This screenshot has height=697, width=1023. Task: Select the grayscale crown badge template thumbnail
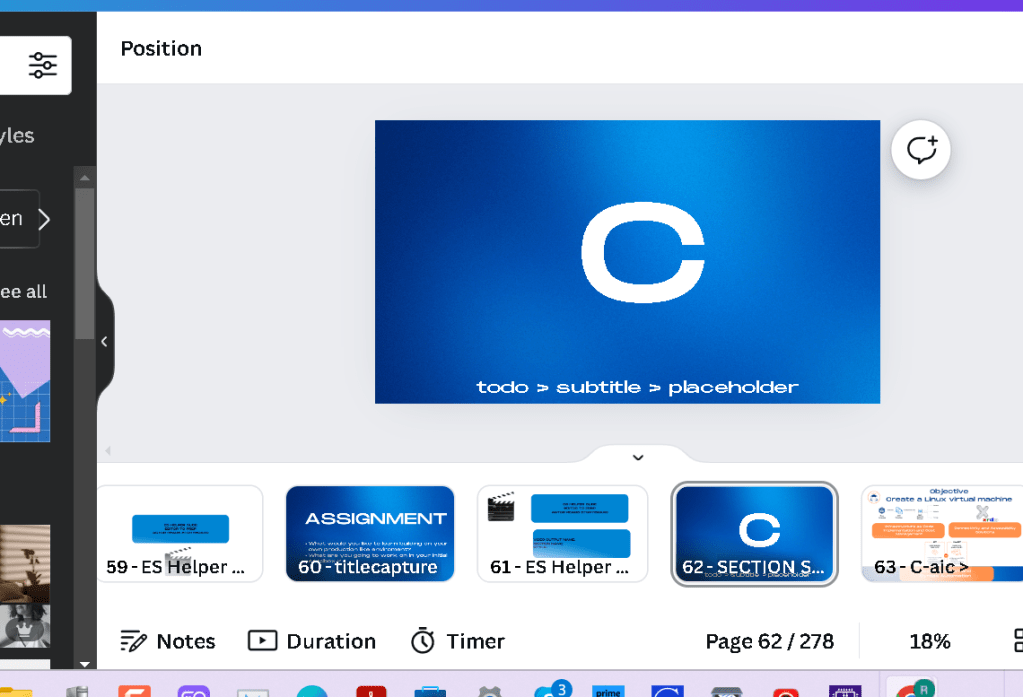pyautogui.click(x=25, y=626)
